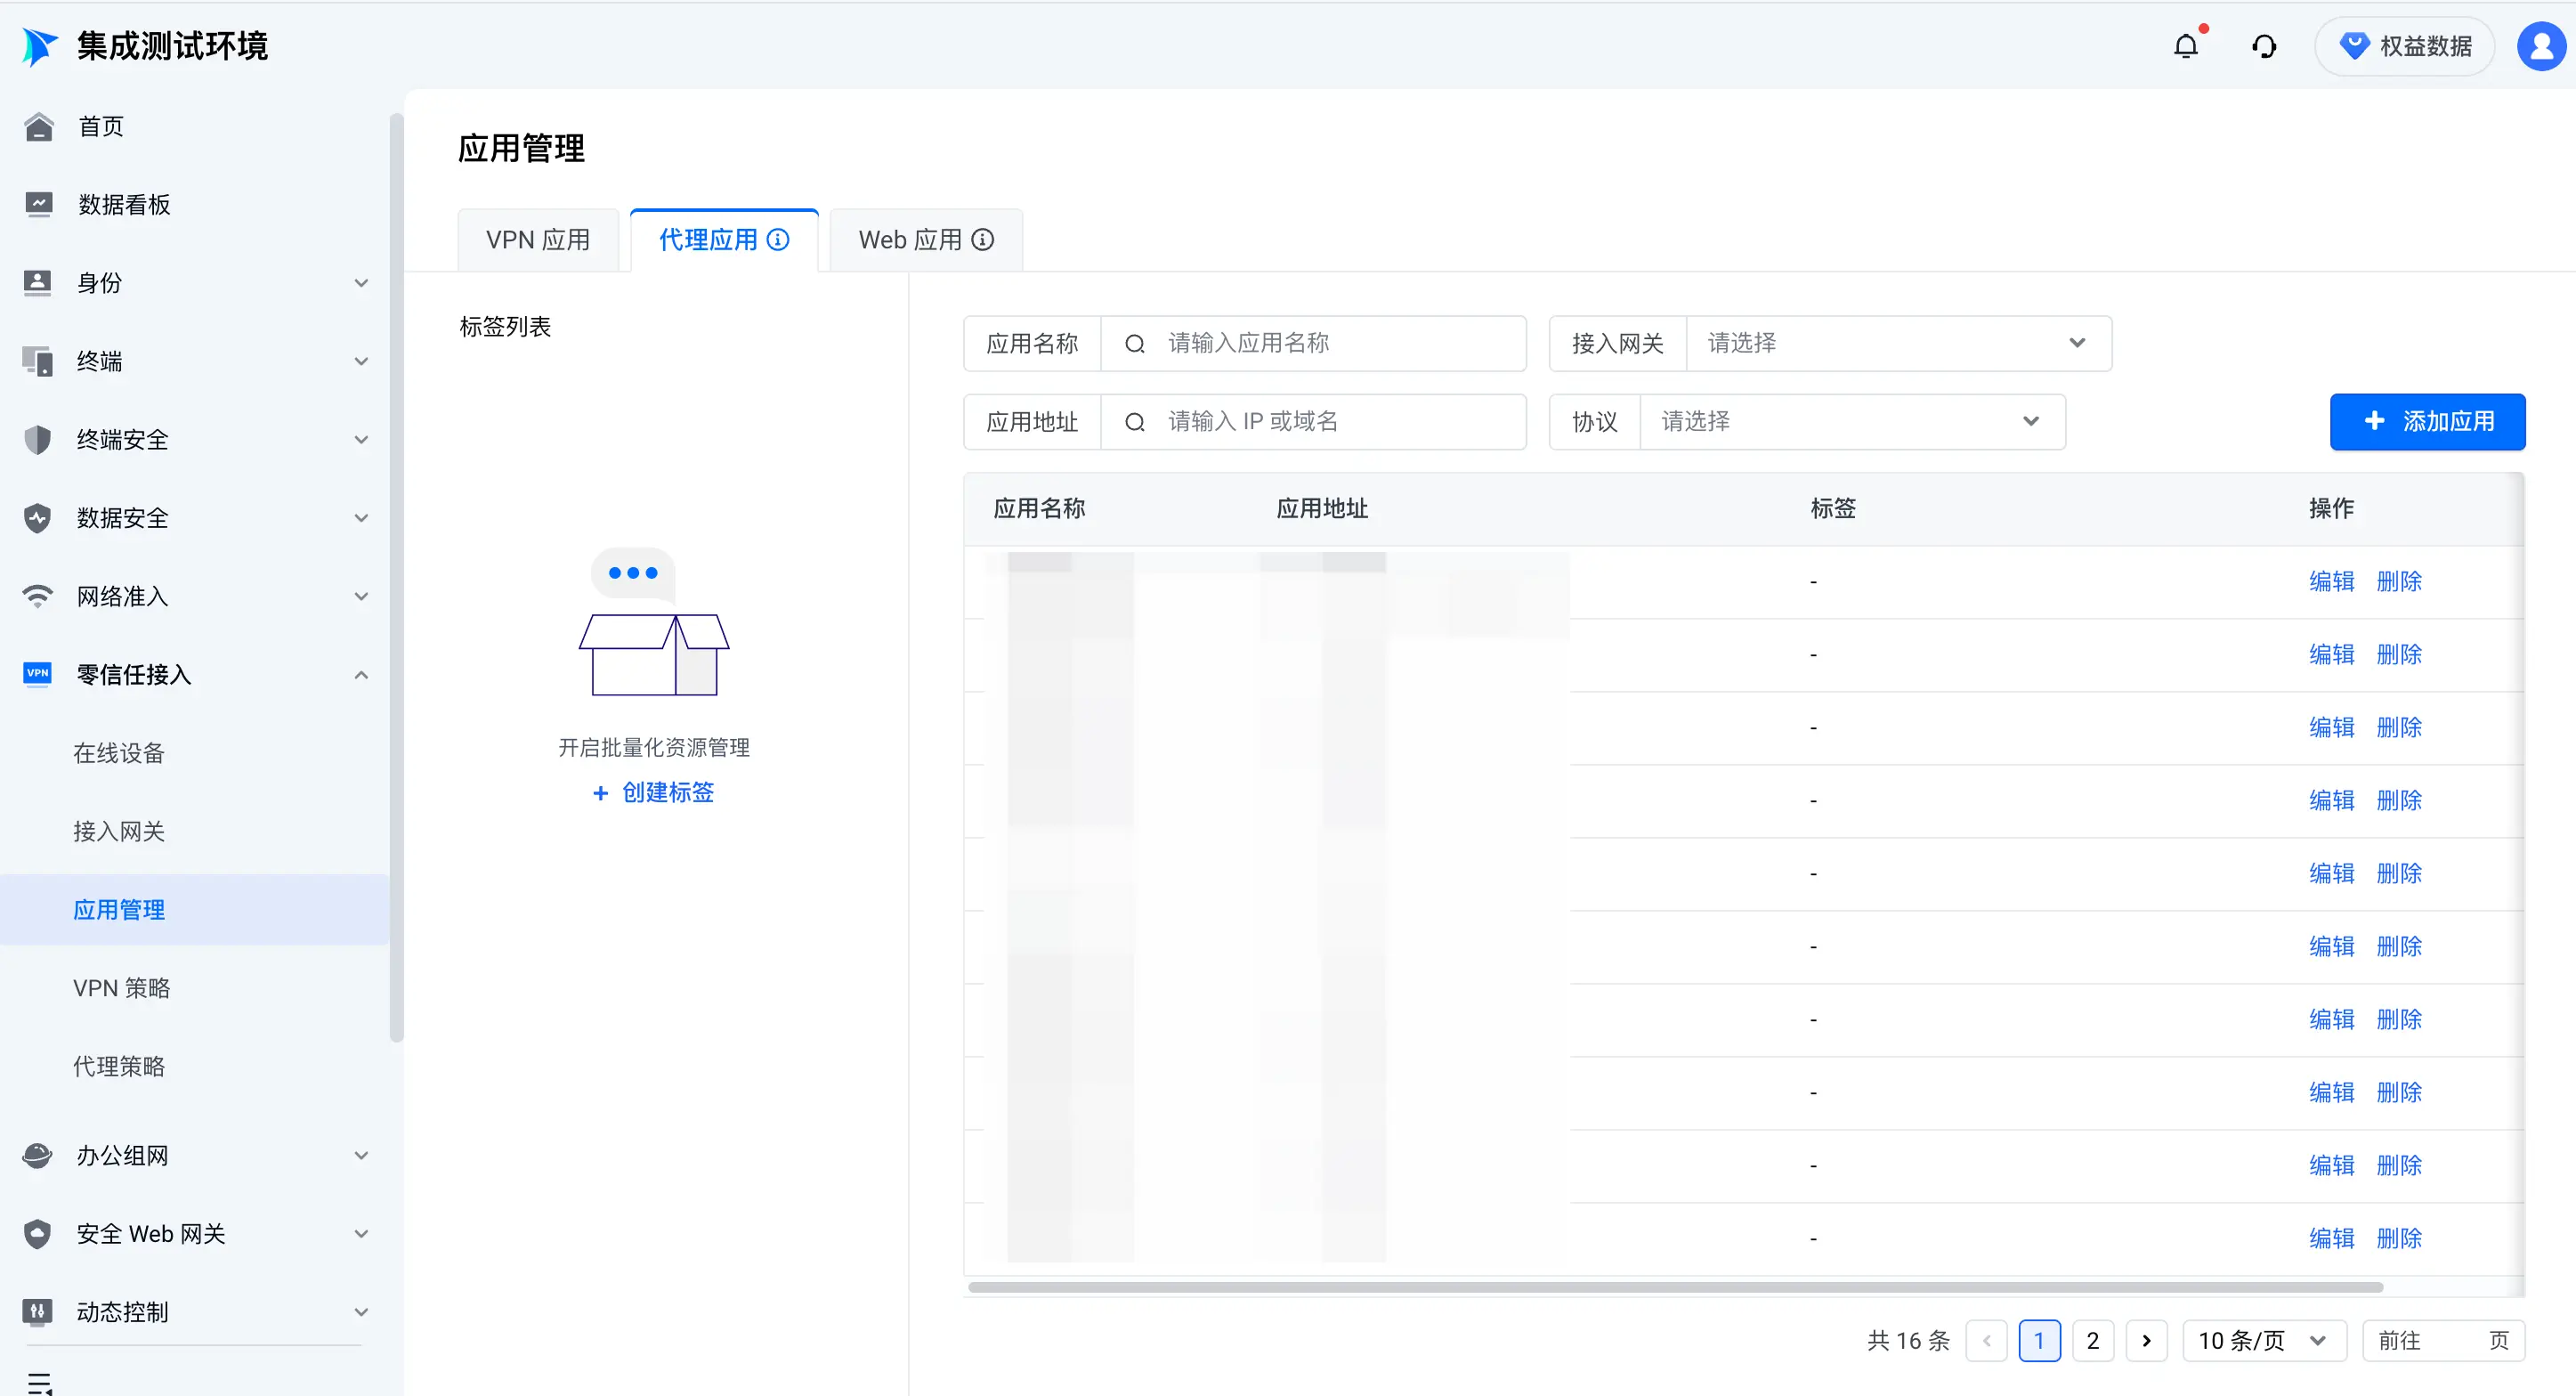Screen dimensions: 2576x1396
Task: Click the 终端安全 shield icon
Action: (38, 439)
